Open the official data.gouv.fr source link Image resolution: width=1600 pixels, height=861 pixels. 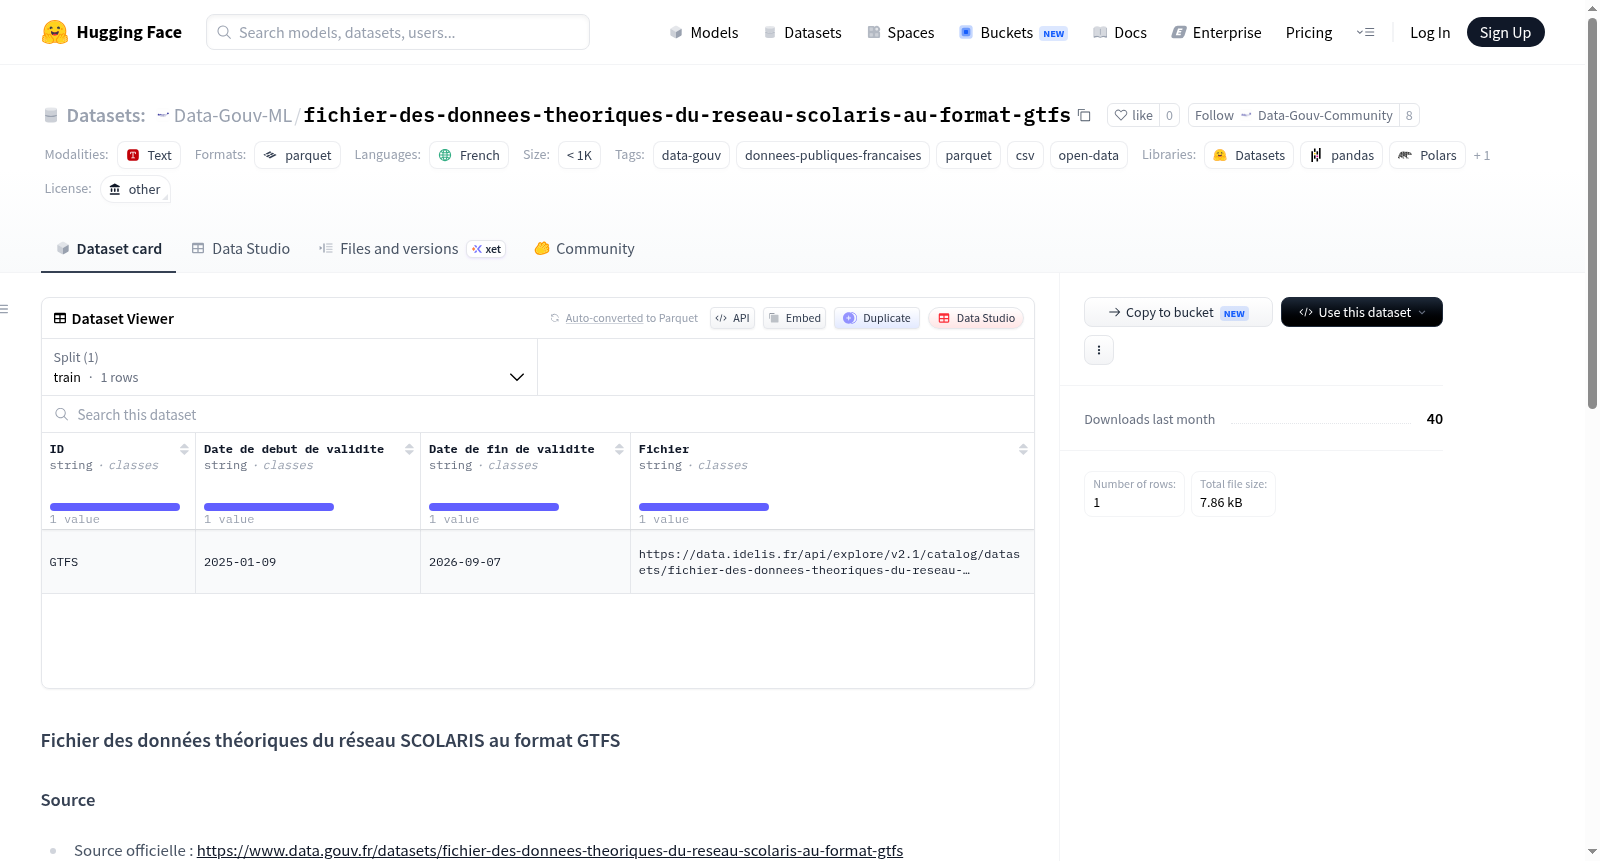550,850
